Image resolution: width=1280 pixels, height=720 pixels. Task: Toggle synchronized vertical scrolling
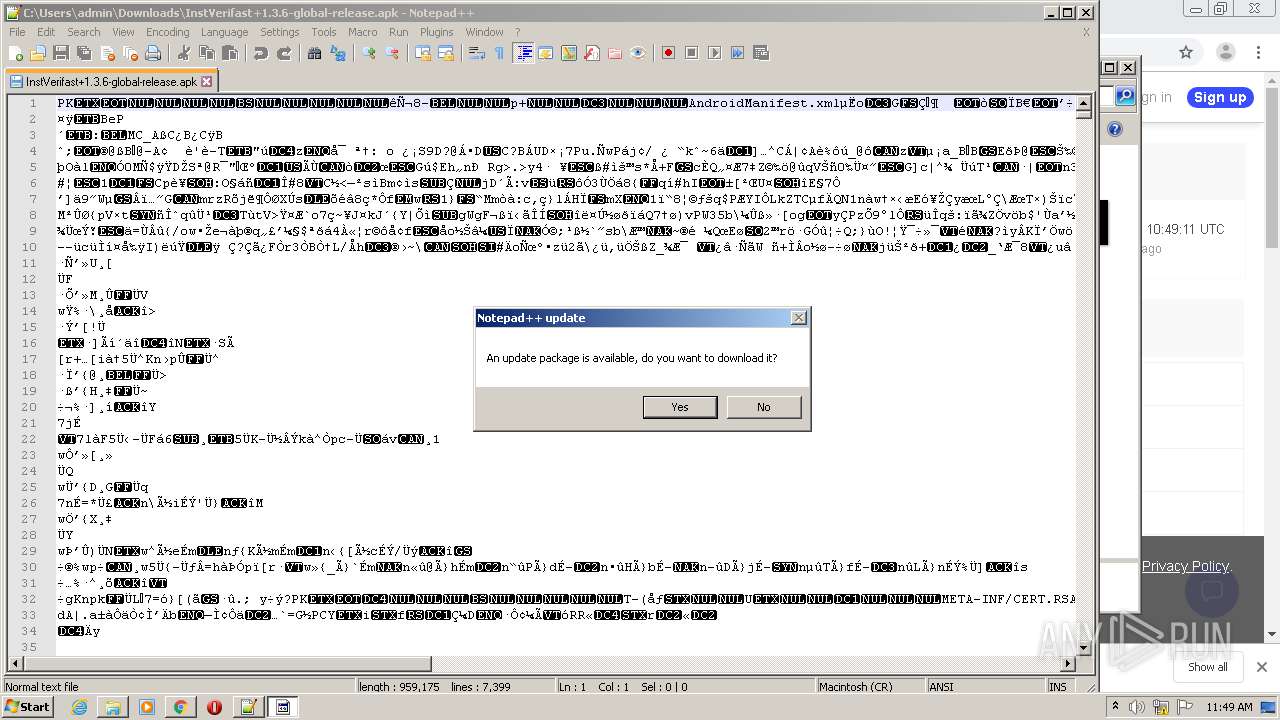pyautogui.click(x=423, y=53)
